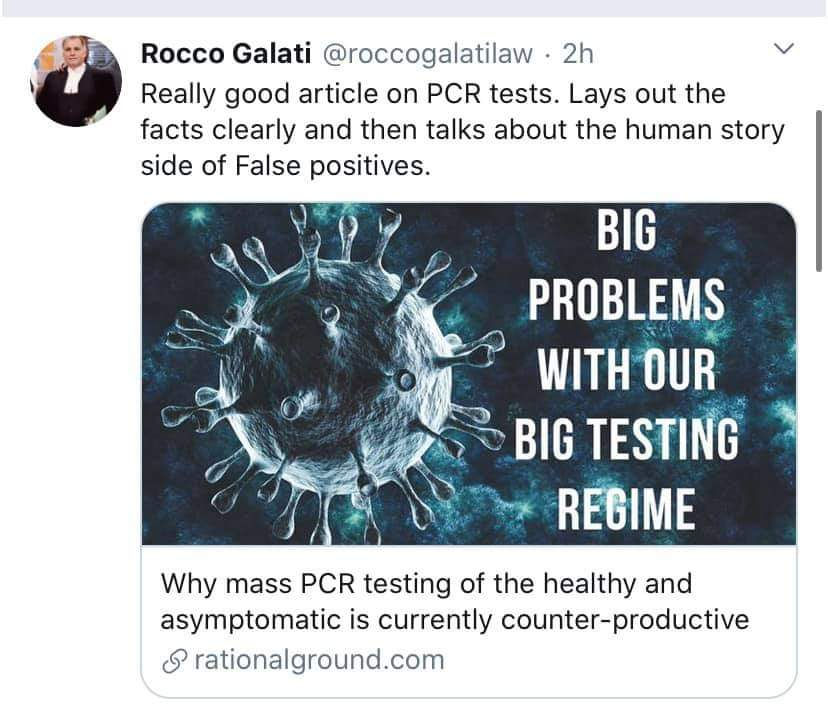828x708 pixels.
Task: Click the gray separator bar above the tweet
Action: [414, 8]
